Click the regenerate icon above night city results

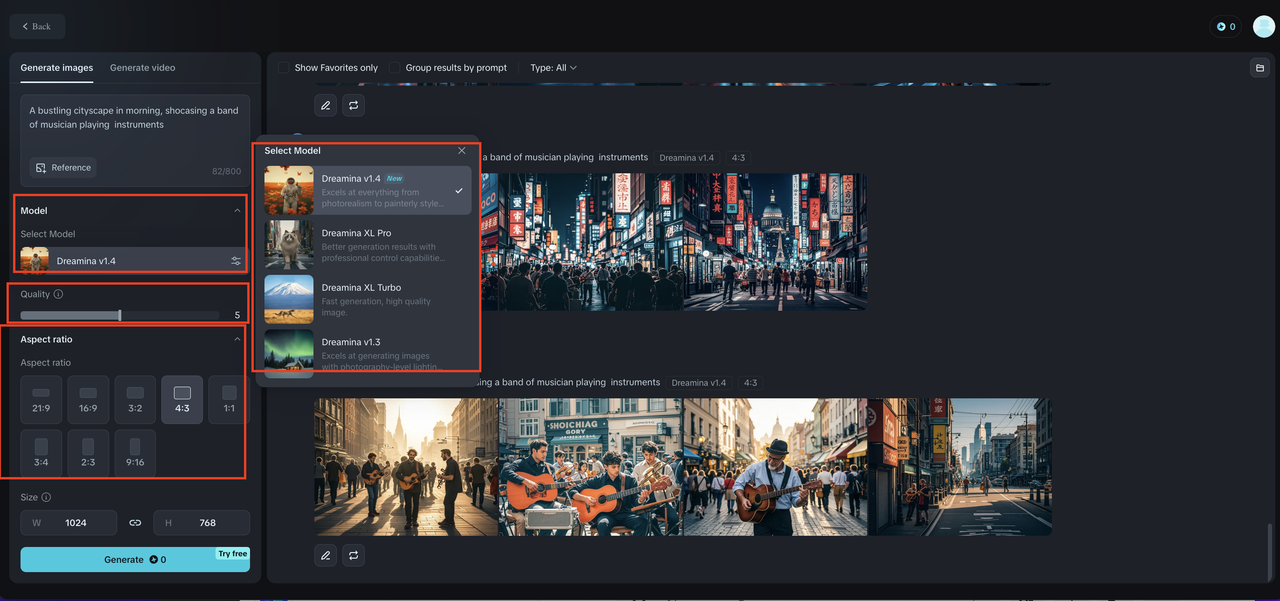point(353,105)
